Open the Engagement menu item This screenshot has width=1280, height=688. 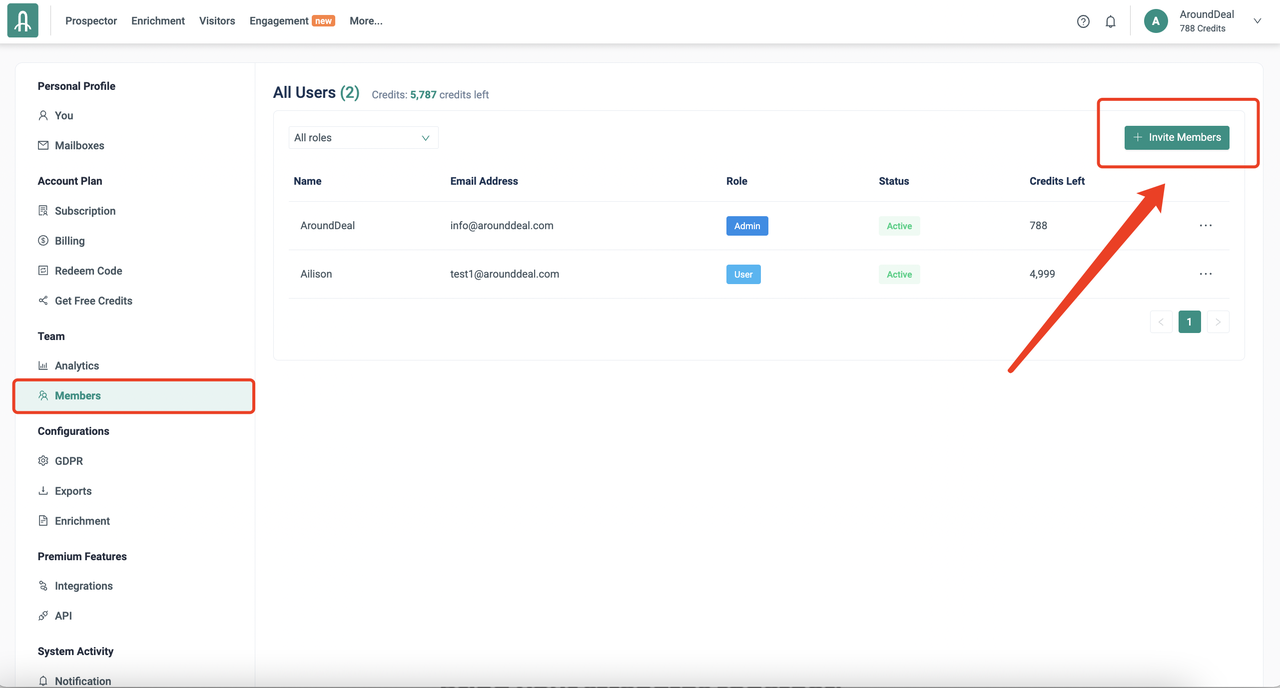click(x=279, y=21)
